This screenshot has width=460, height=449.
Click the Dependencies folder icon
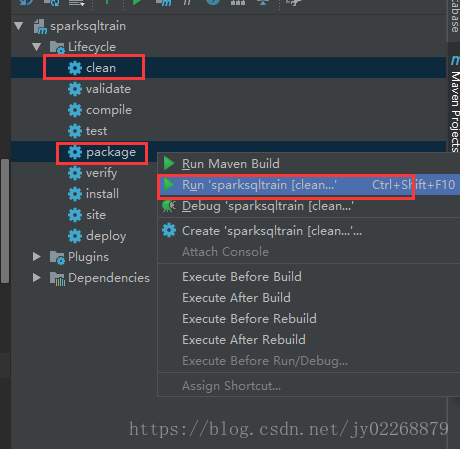57,279
